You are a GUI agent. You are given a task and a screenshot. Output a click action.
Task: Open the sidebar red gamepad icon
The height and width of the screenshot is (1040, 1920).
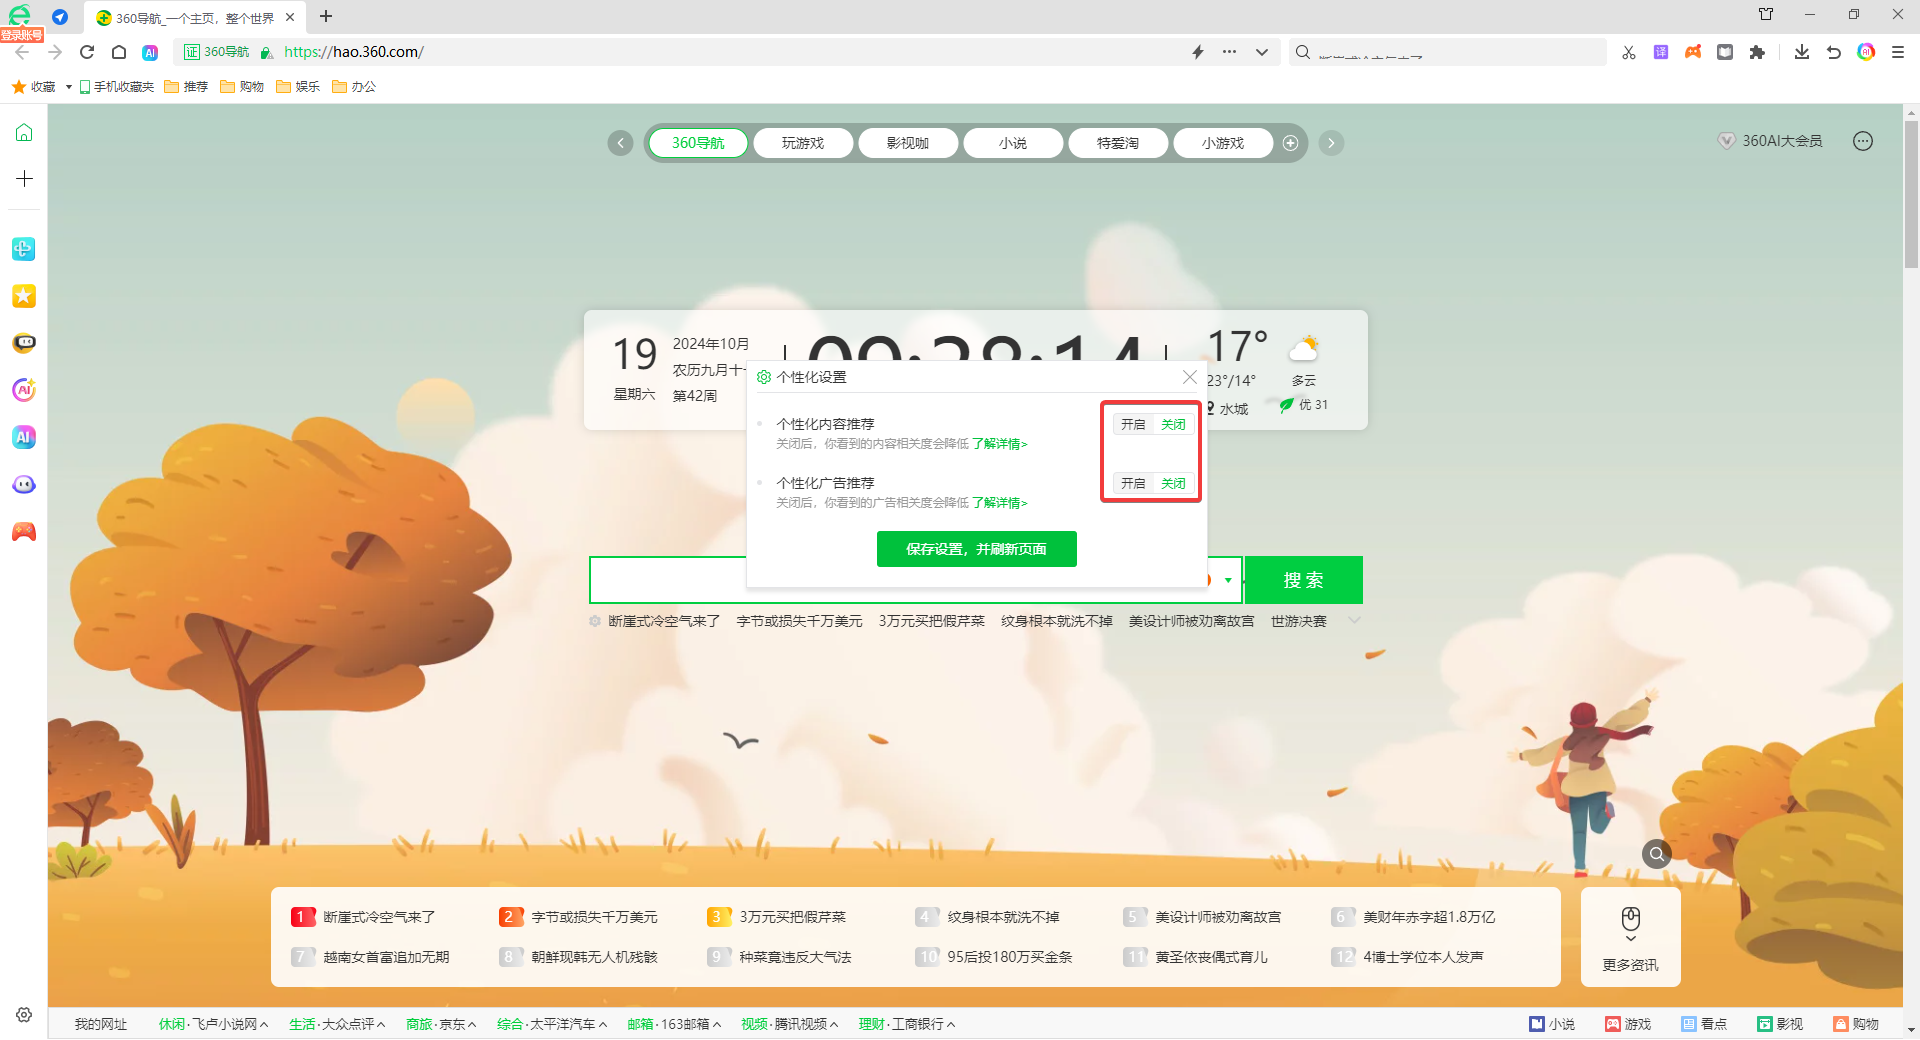[x=24, y=532]
